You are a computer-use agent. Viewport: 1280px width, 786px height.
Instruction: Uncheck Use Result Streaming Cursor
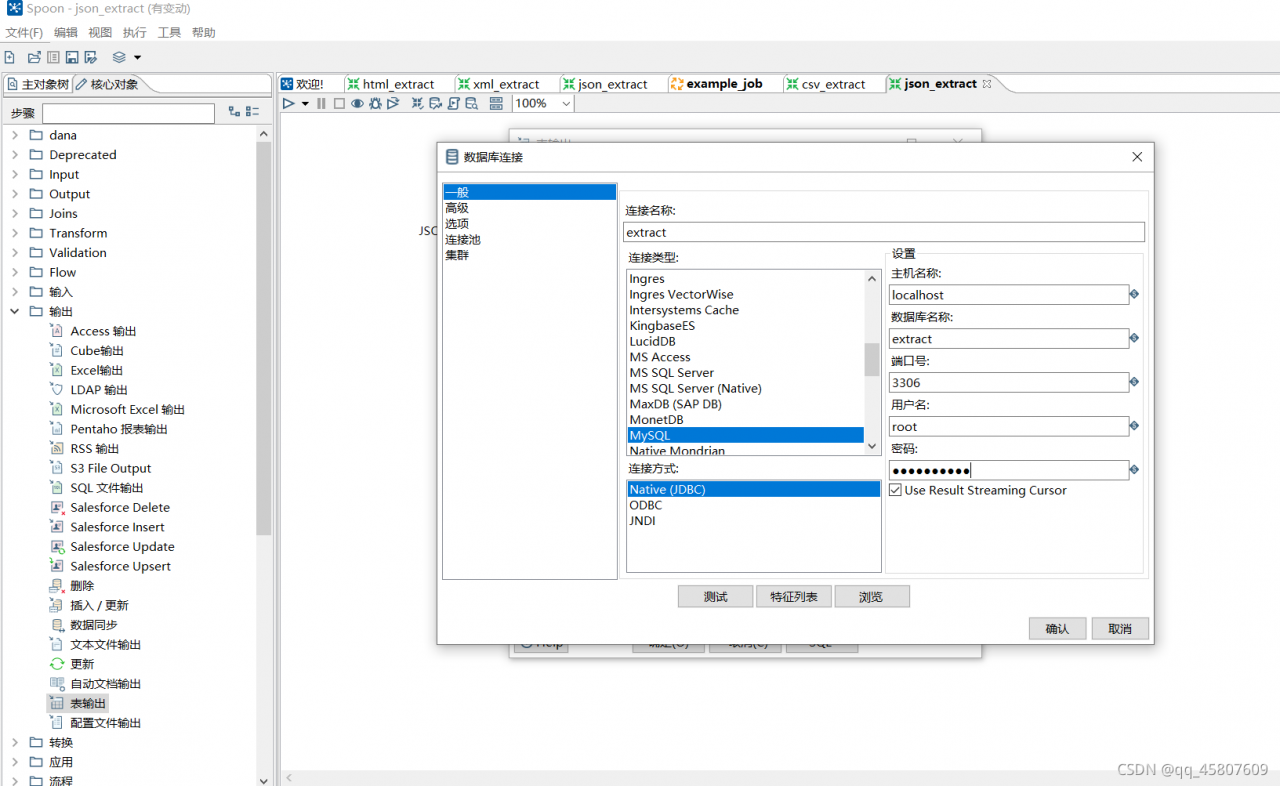point(896,490)
